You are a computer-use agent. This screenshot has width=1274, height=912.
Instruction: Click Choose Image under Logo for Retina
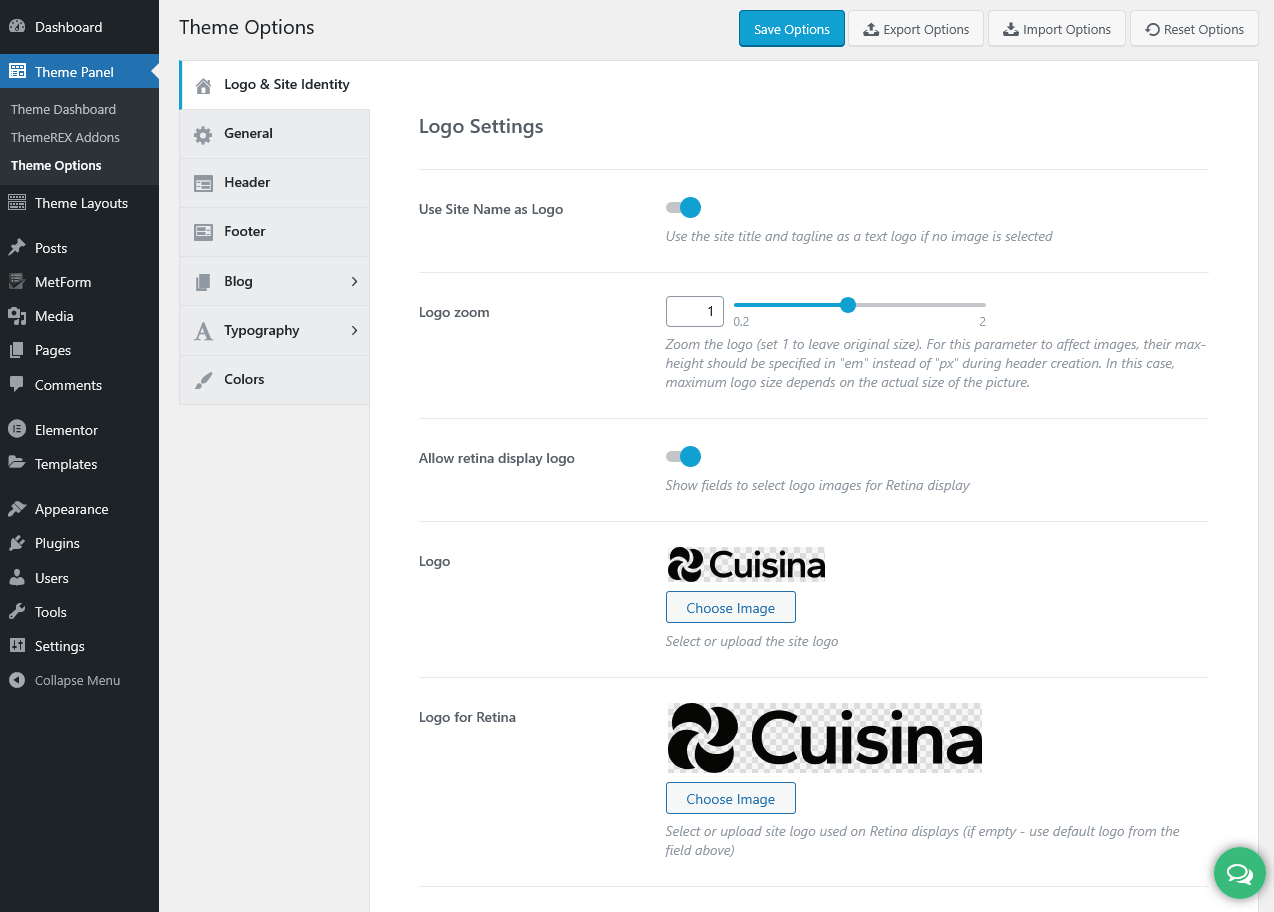coord(730,799)
